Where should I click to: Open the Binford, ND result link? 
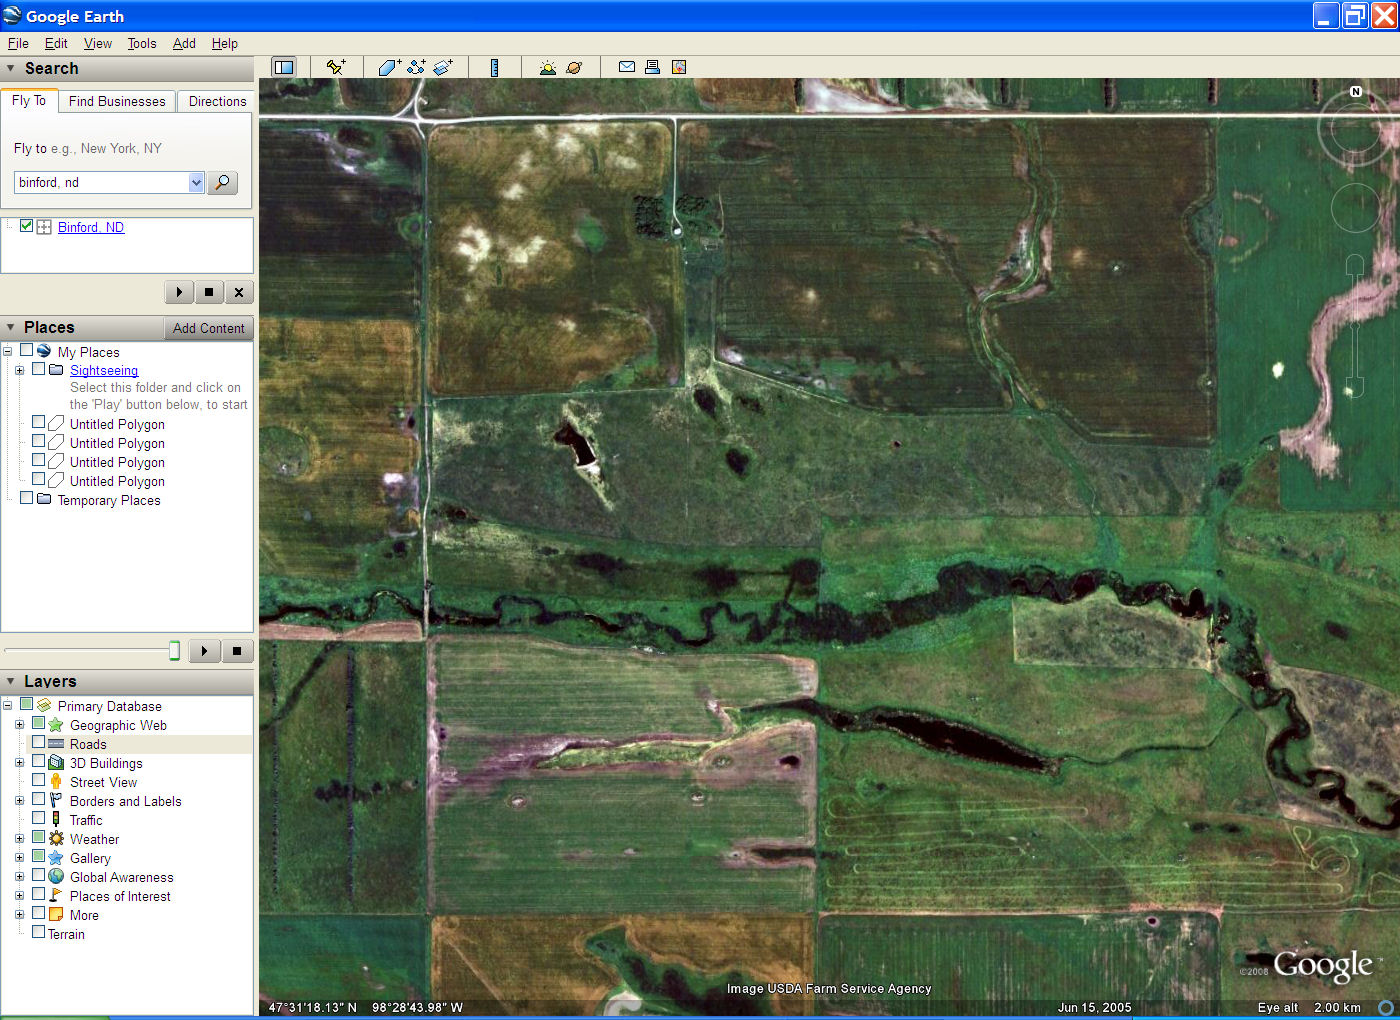pos(91,227)
